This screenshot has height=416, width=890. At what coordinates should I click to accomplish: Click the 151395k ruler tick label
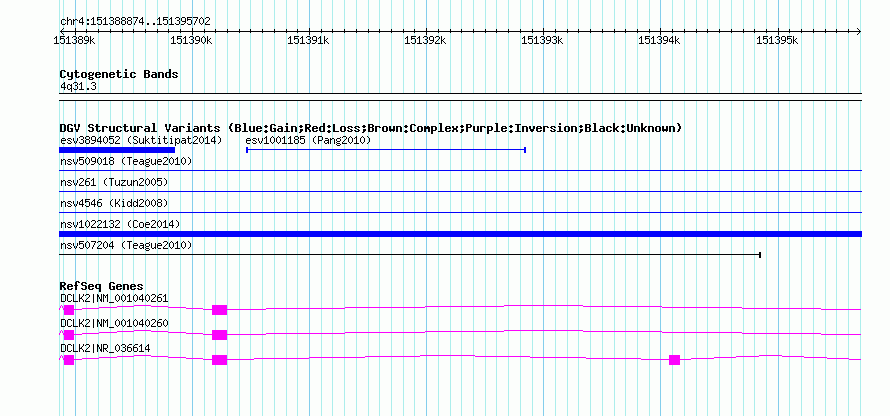(x=777, y=40)
